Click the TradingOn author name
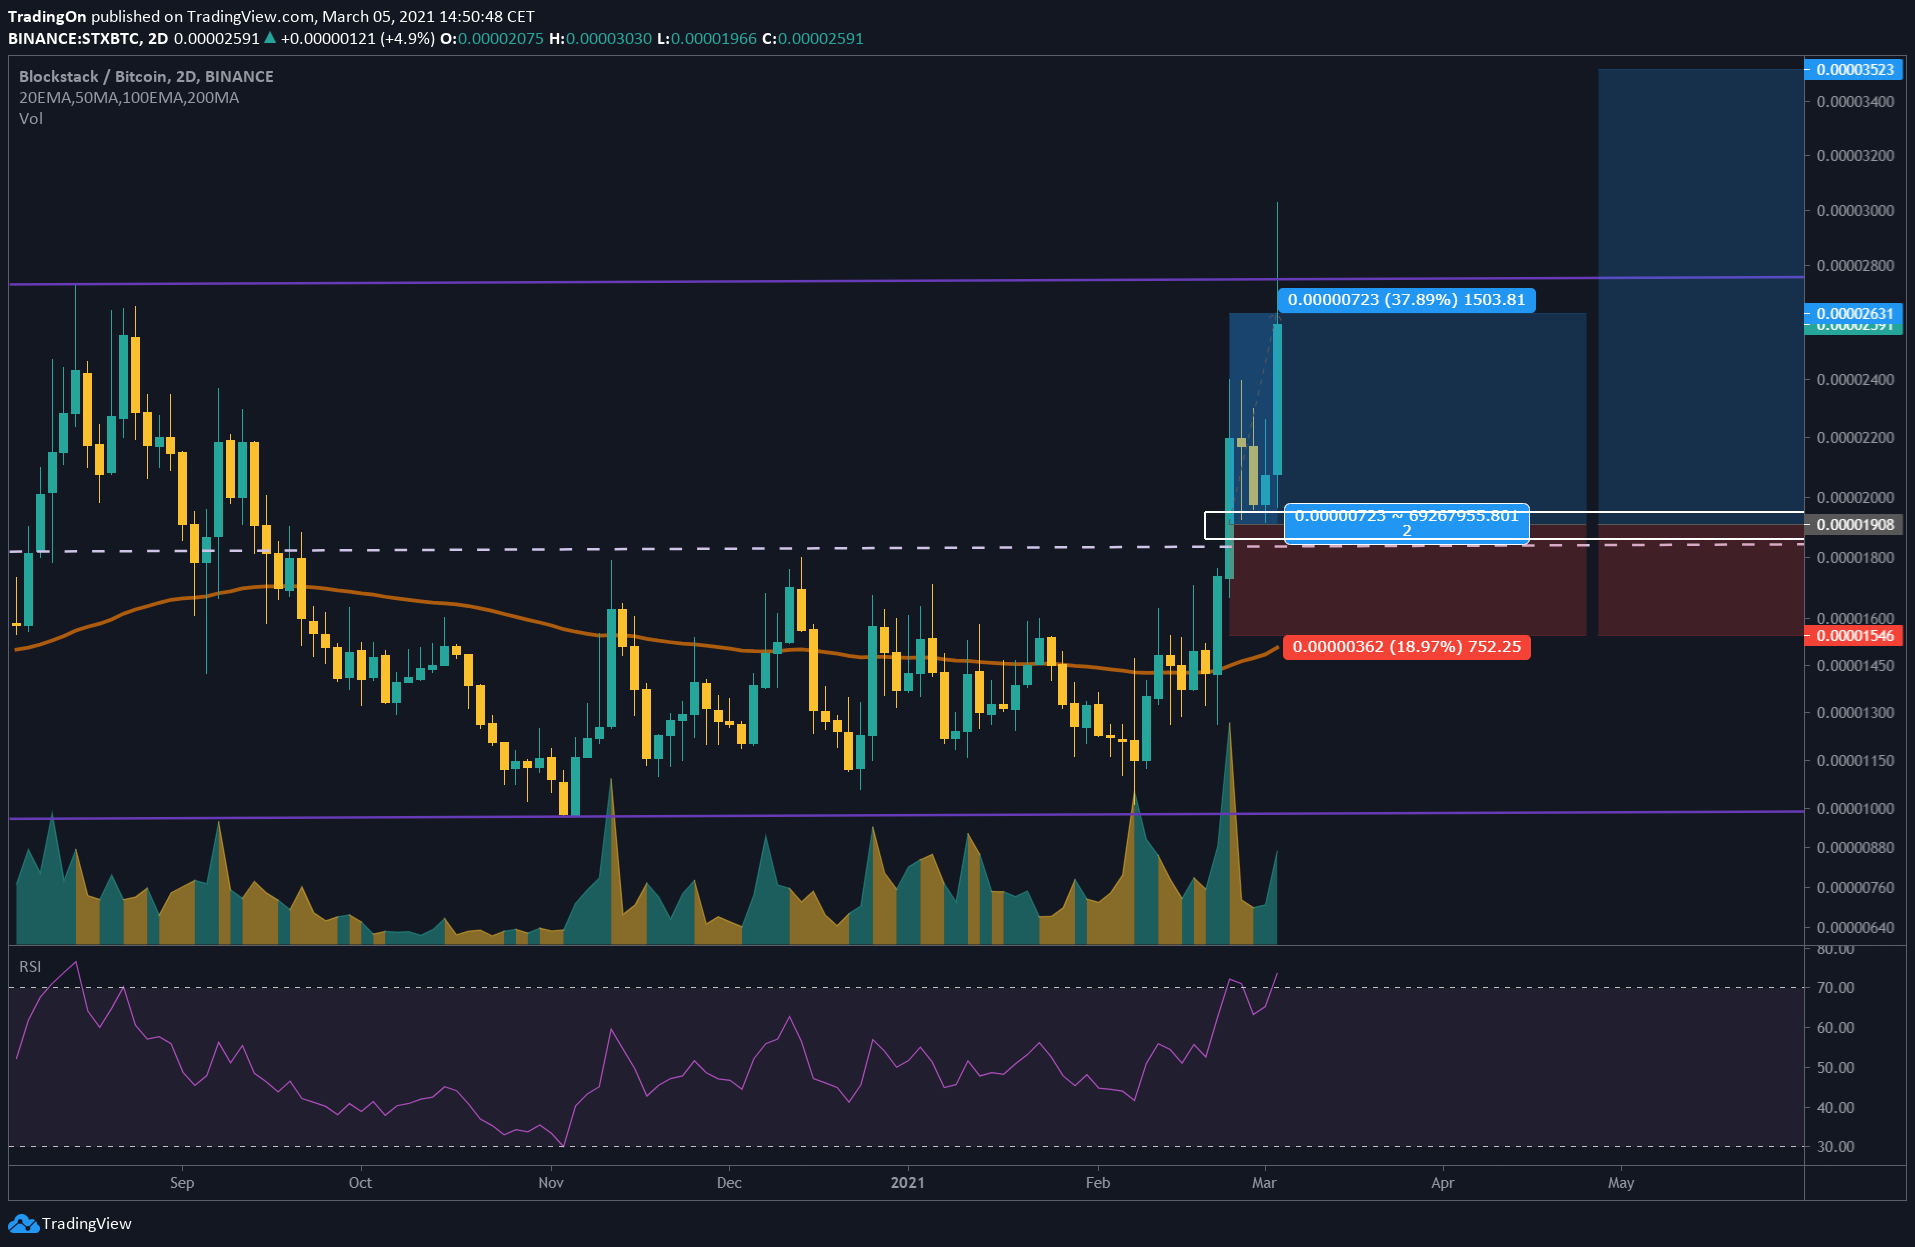 tap(47, 16)
